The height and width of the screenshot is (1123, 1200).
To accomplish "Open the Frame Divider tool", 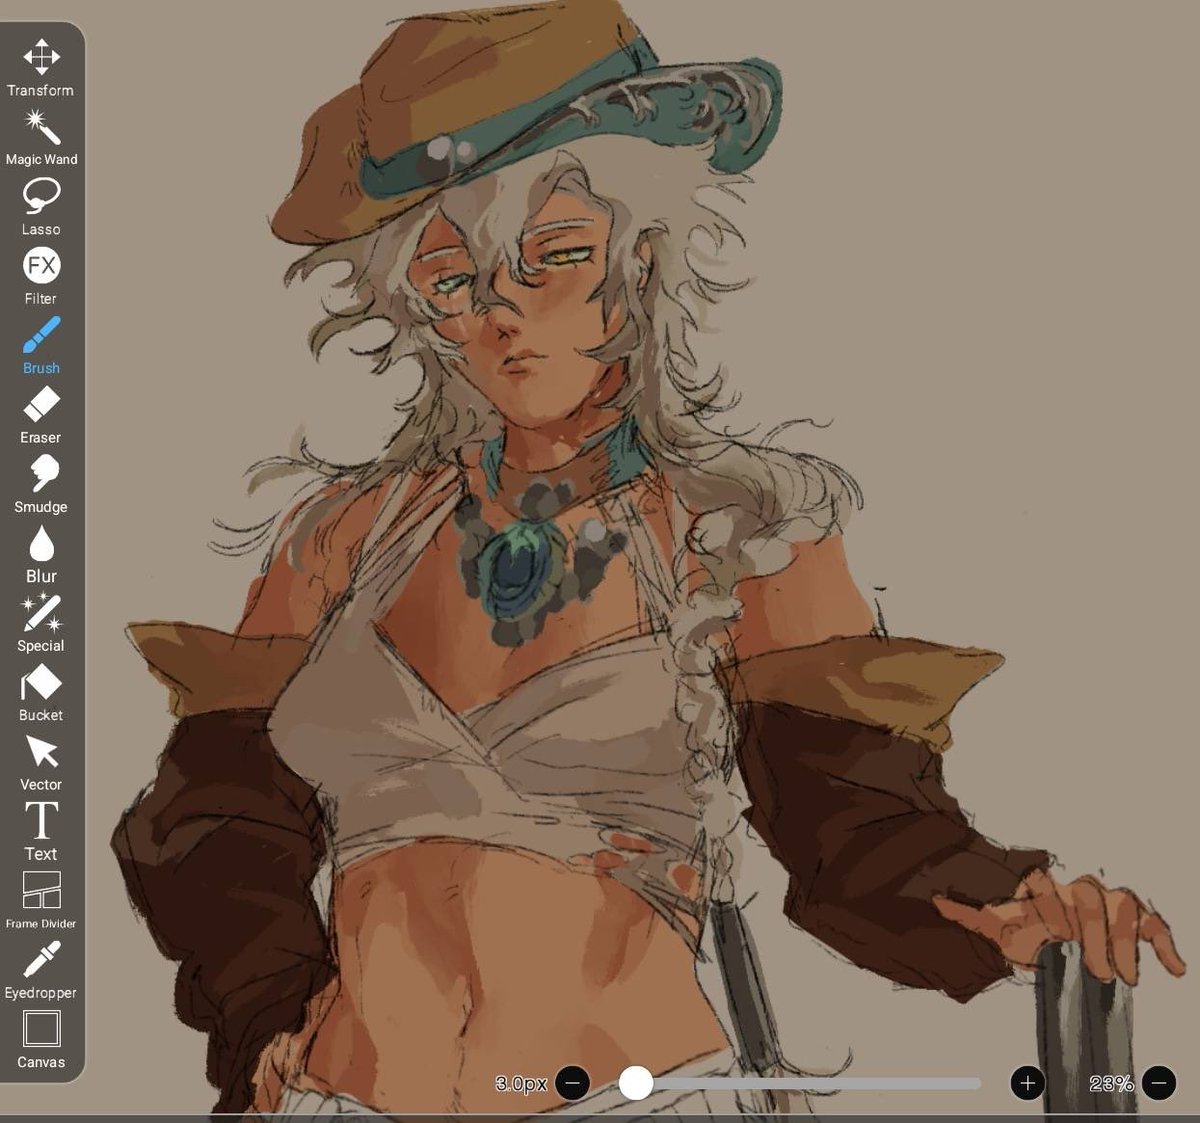I will [41, 900].
